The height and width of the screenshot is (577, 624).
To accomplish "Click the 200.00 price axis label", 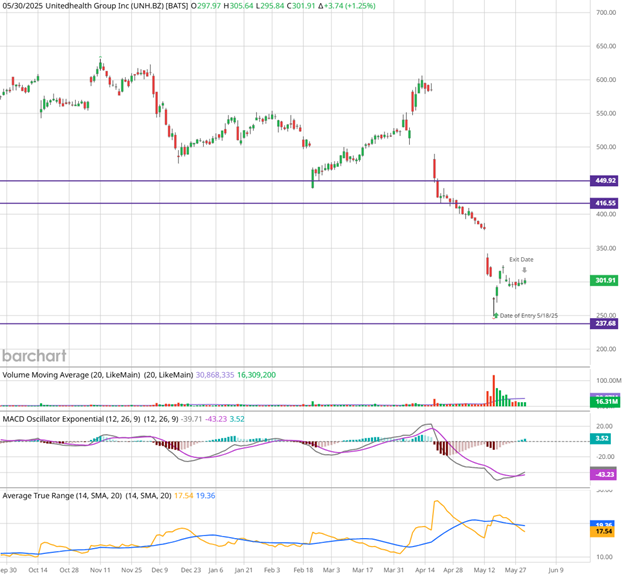I will 606,349.
